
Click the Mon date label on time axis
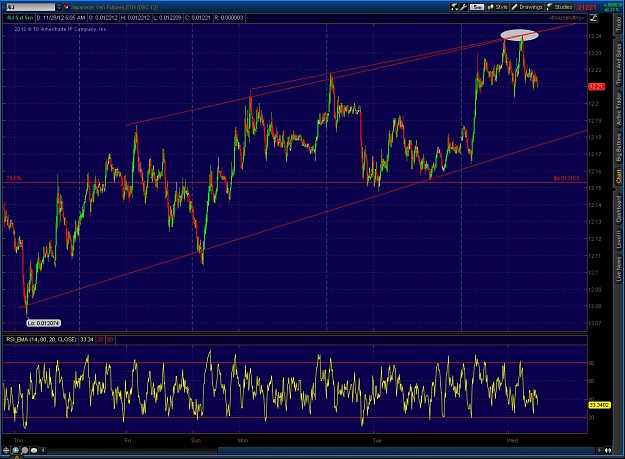click(242, 440)
